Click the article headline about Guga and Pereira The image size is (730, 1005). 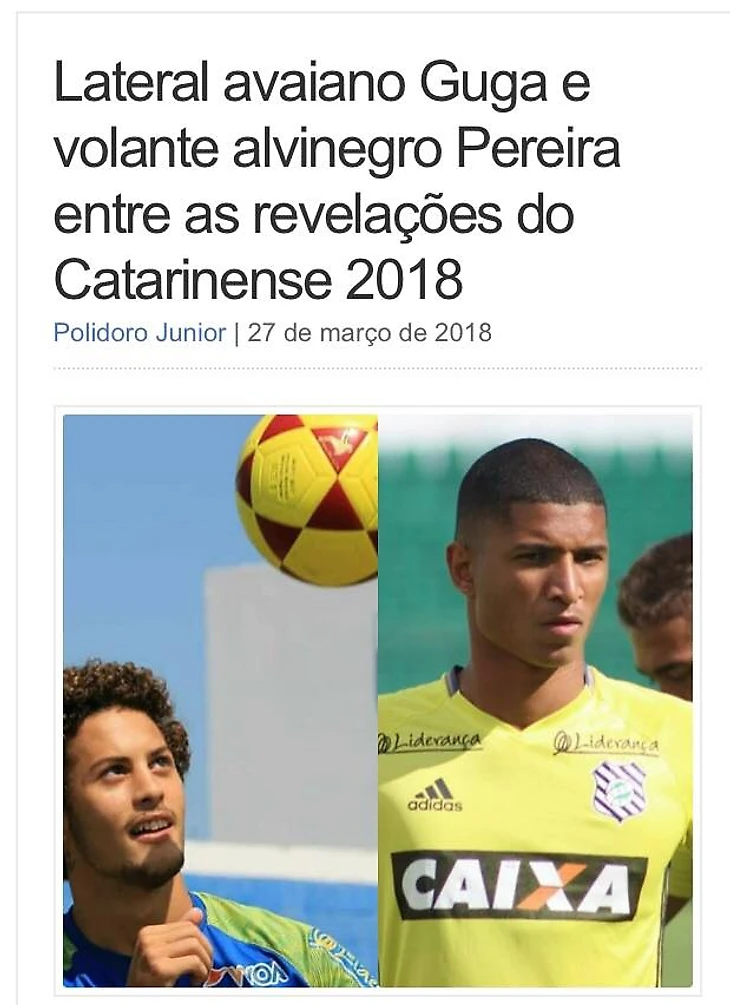337,181
